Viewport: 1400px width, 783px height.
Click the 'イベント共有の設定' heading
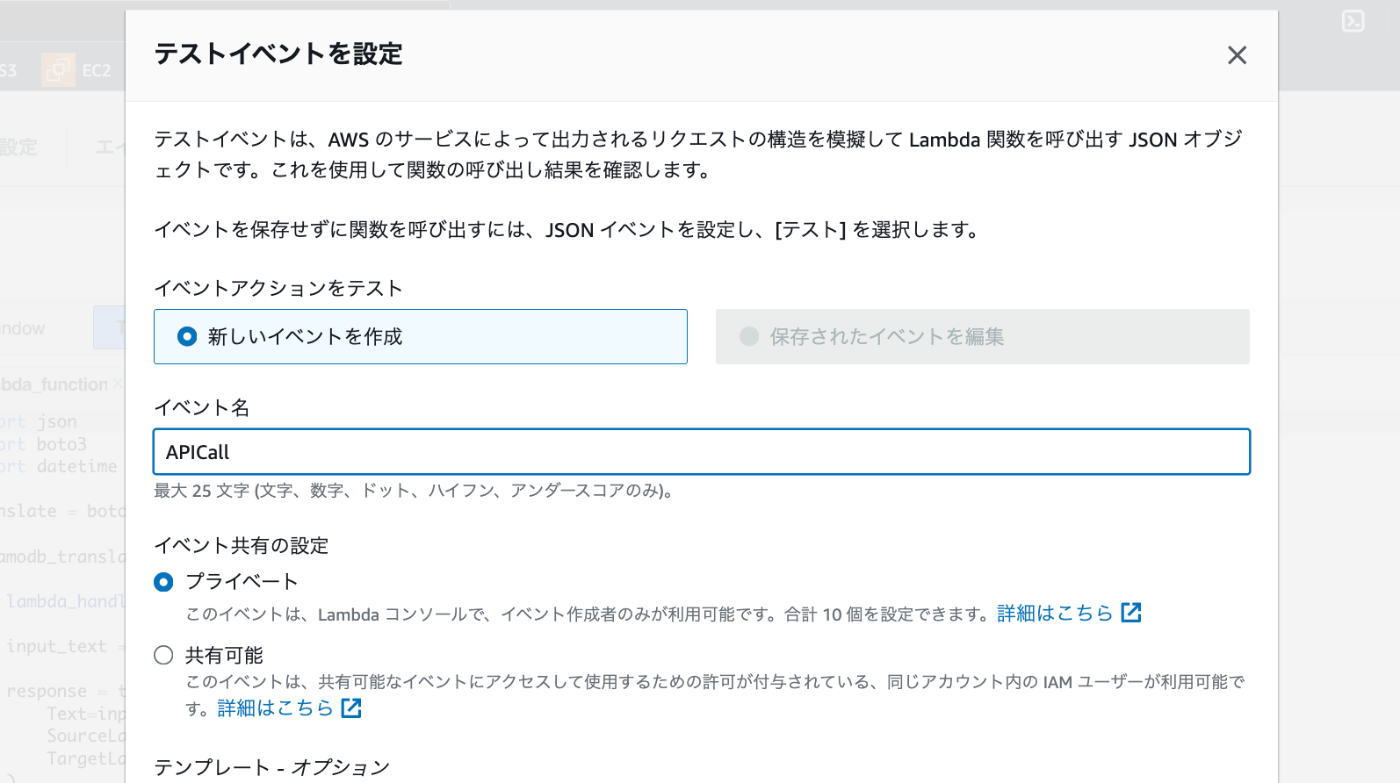click(x=241, y=545)
